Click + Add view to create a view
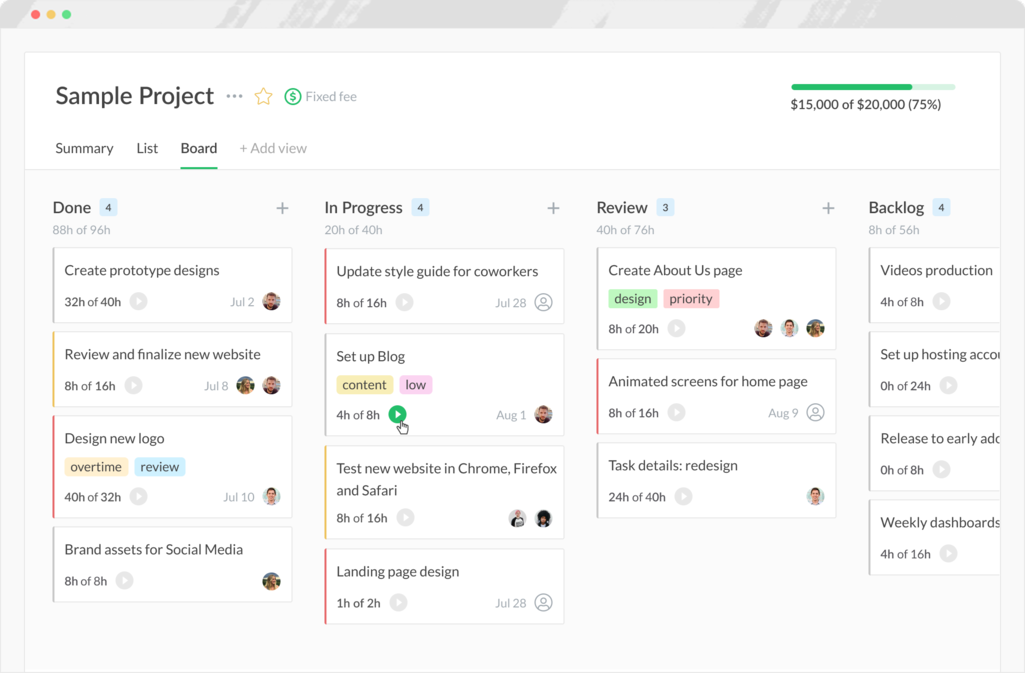The width and height of the screenshot is (1025, 673). 273,148
